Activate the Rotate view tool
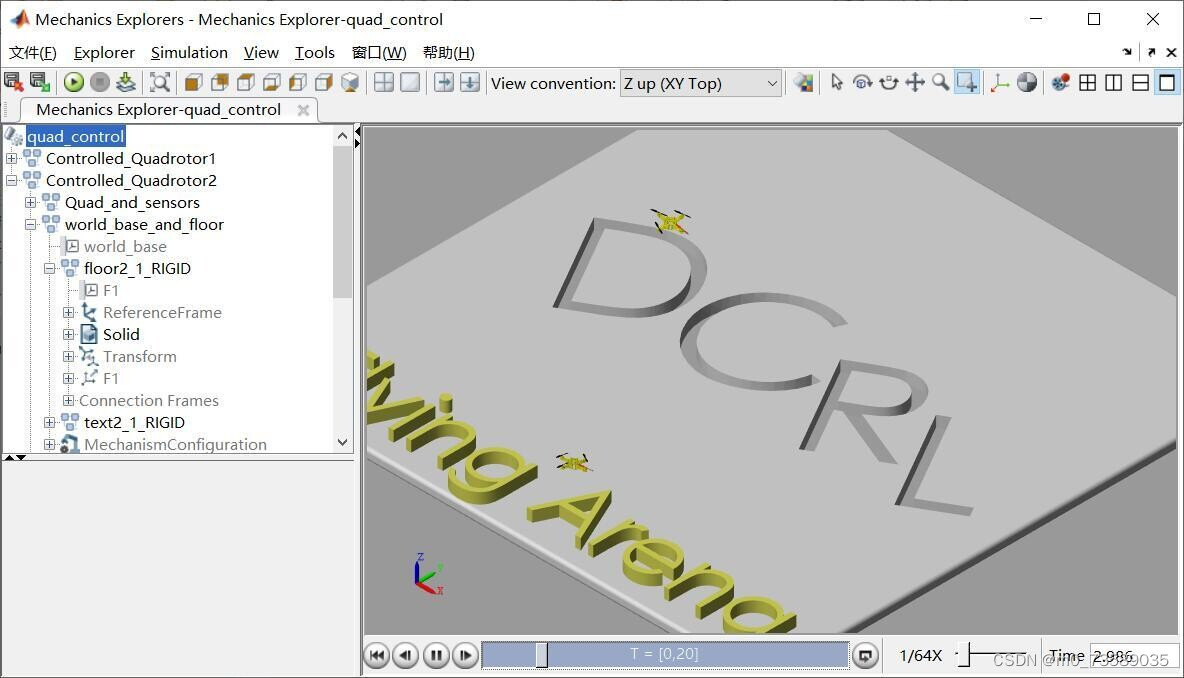The height and width of the screenshot is (678, 1184). [x=862, y=82]
